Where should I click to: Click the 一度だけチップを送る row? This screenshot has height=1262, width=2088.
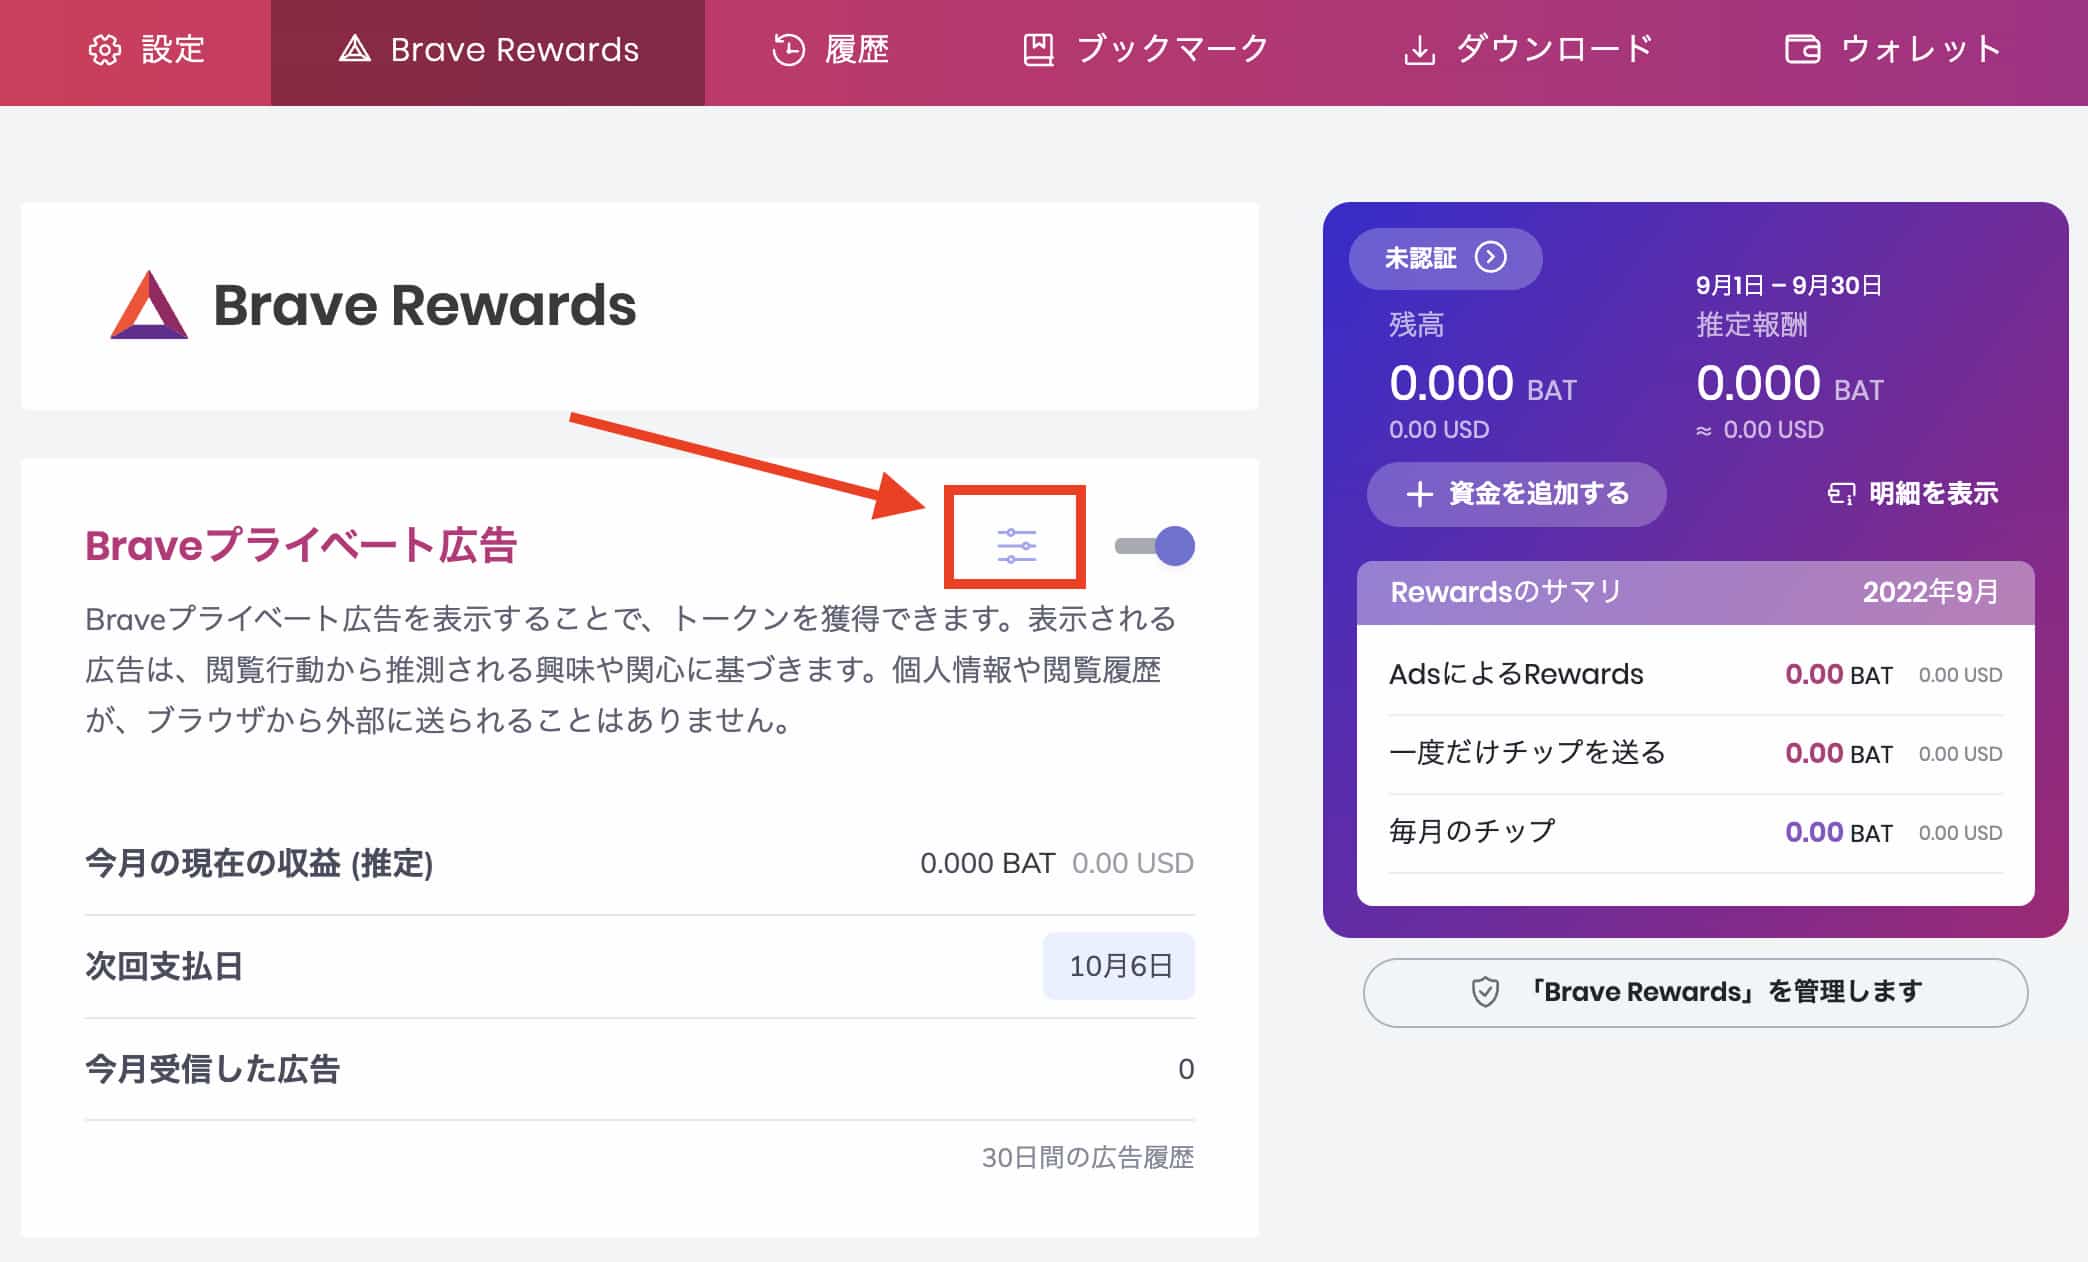point(1695,754)
